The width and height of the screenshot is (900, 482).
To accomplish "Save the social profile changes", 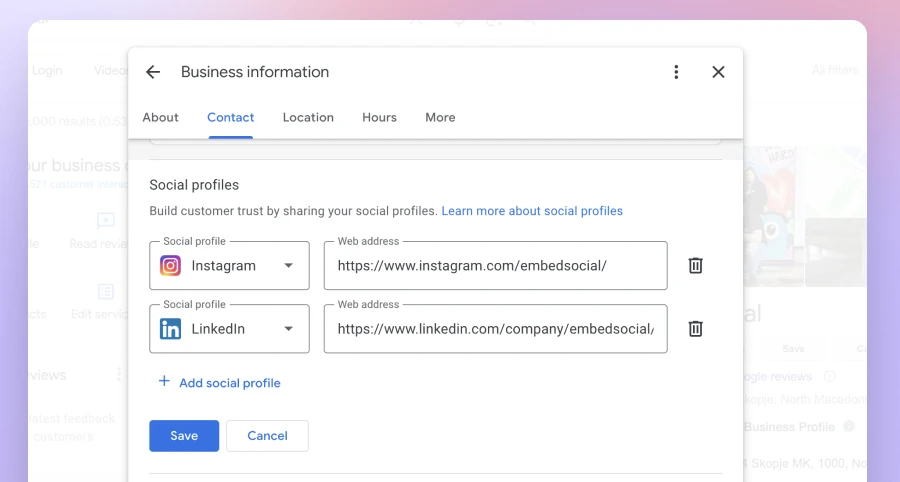I will pyautogui.click(x=184, y=436).
